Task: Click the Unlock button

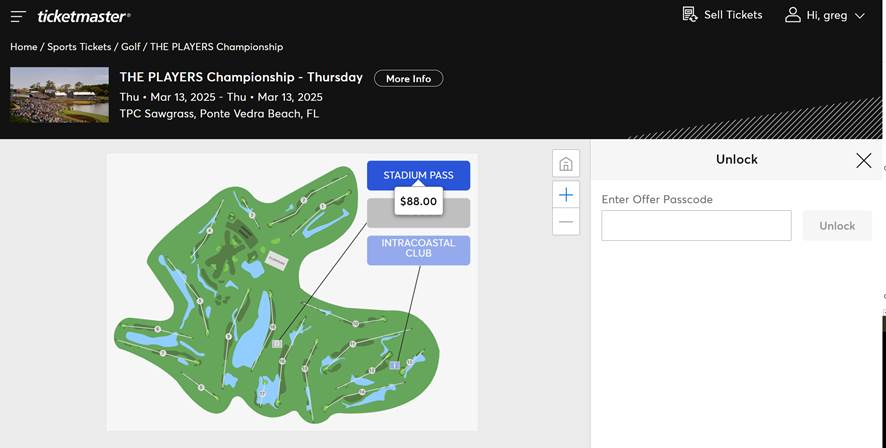Action: click(x=837, y=225)
